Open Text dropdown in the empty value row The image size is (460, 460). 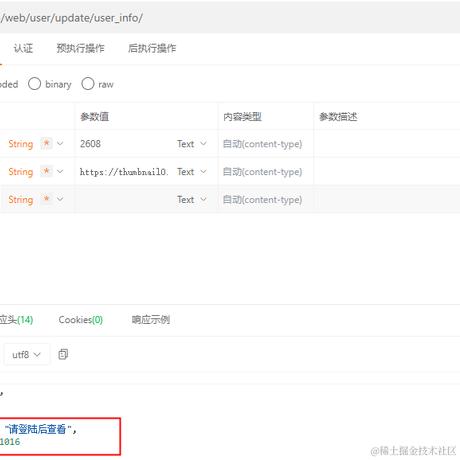click(192, 199)
